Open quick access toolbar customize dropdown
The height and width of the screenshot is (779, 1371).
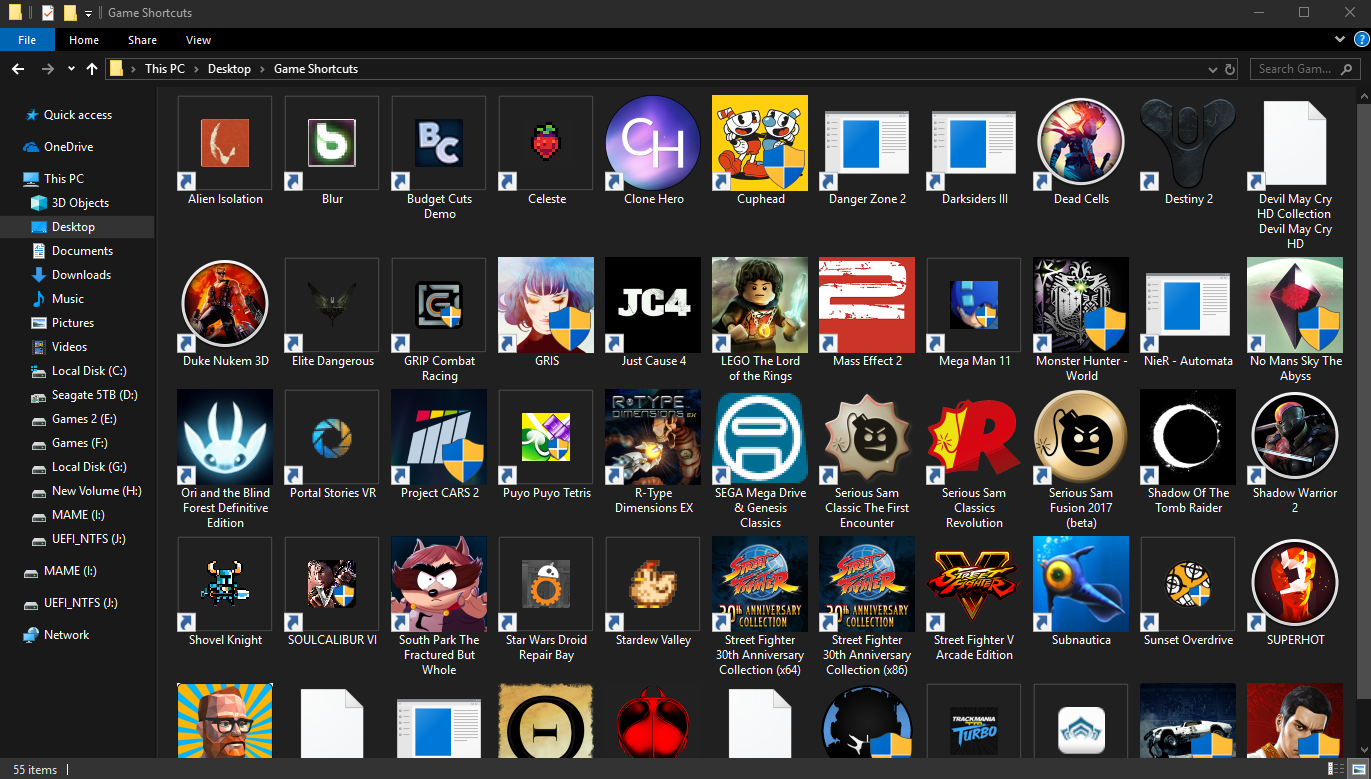tap(88, 13)
